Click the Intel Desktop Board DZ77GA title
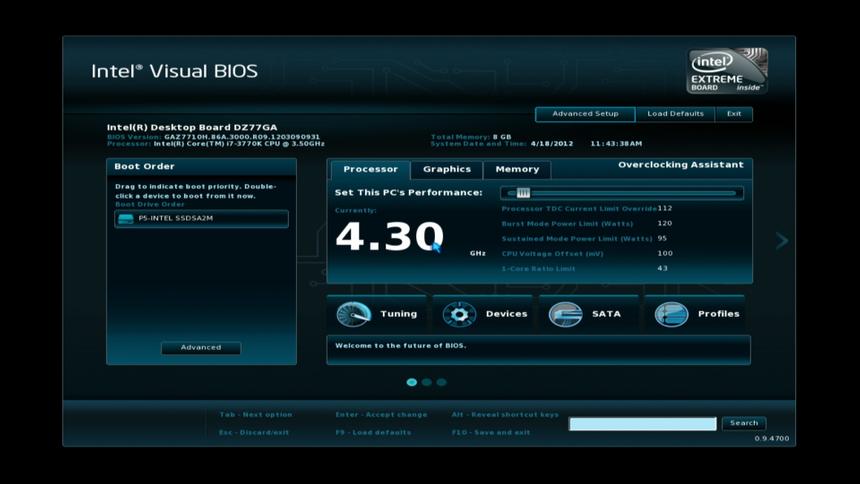 tap(192, 127)
